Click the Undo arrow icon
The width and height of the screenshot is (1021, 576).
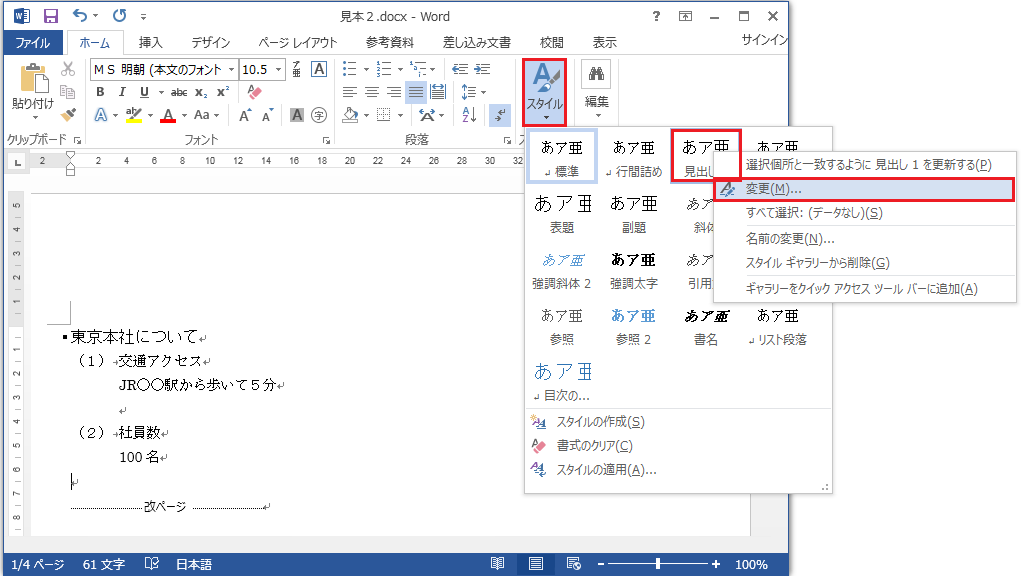tap(81, 17)
